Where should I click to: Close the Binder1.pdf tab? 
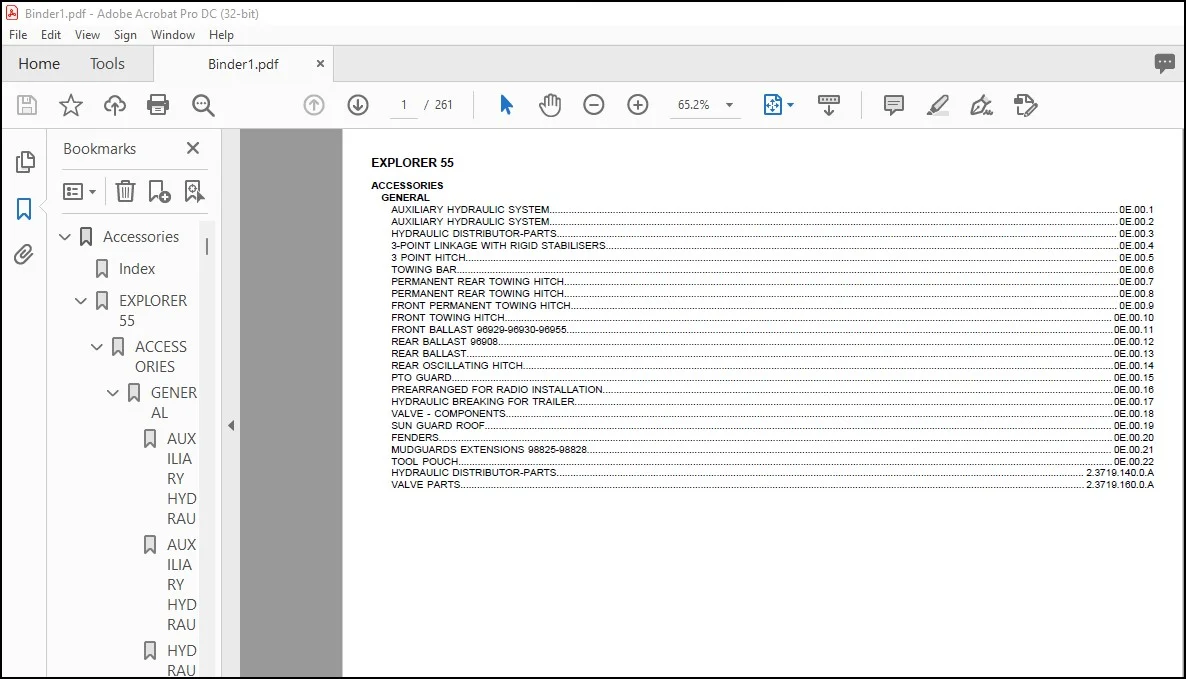[x=320, y=64]
